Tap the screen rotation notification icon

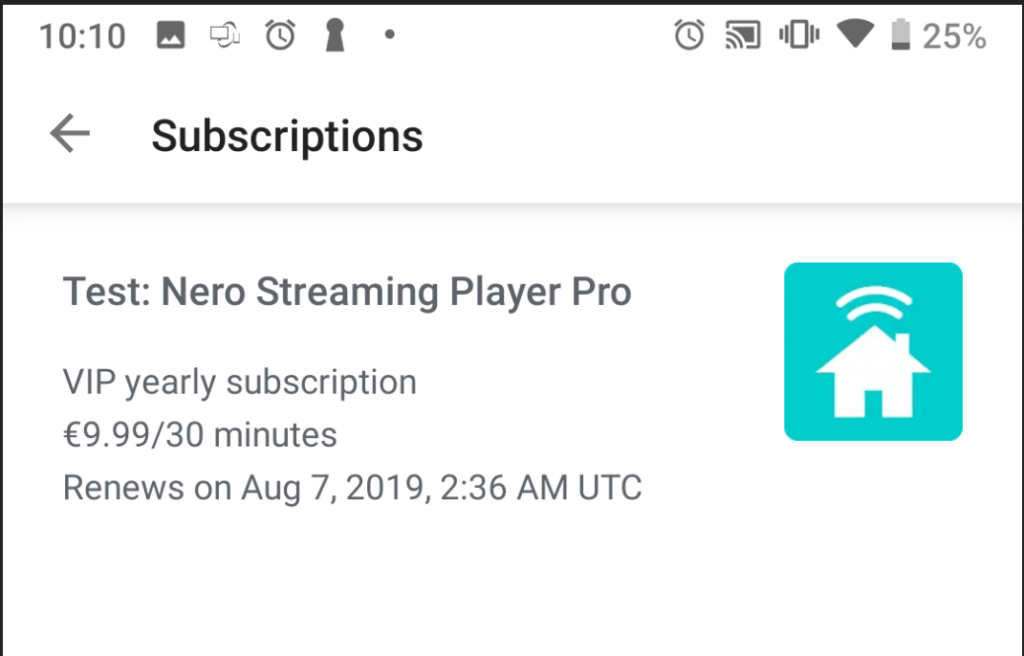coord(224,35)
